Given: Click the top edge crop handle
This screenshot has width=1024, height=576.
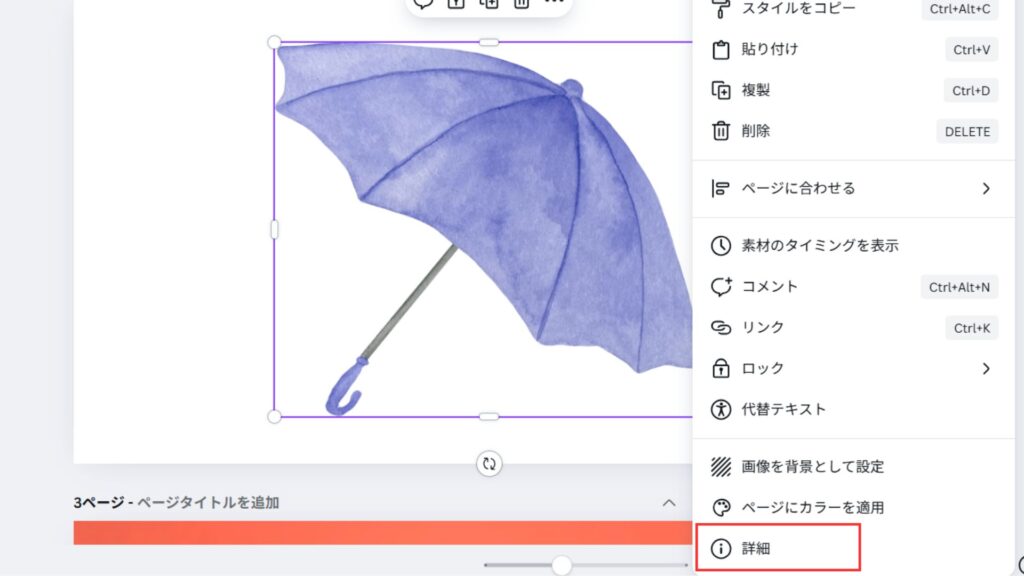Looking at the screenshot, I should (x=488, y=42).
